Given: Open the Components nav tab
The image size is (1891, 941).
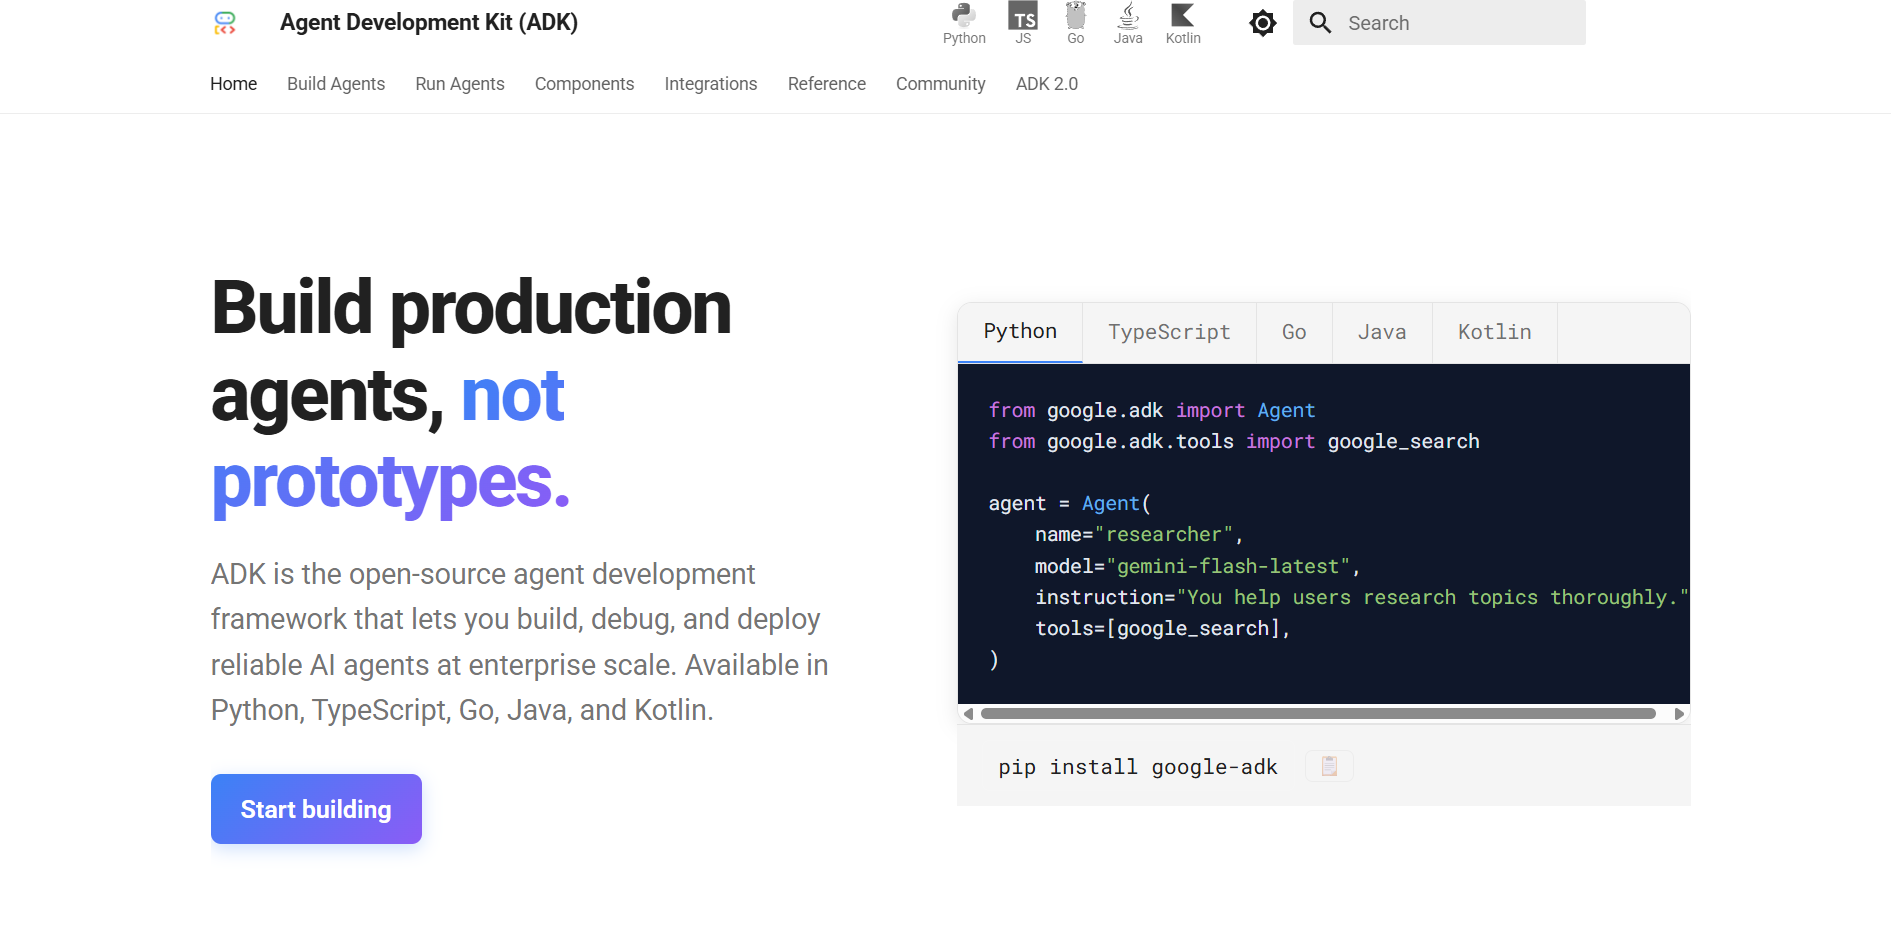Looking at the screenshot, I should [x=584, y=84].
